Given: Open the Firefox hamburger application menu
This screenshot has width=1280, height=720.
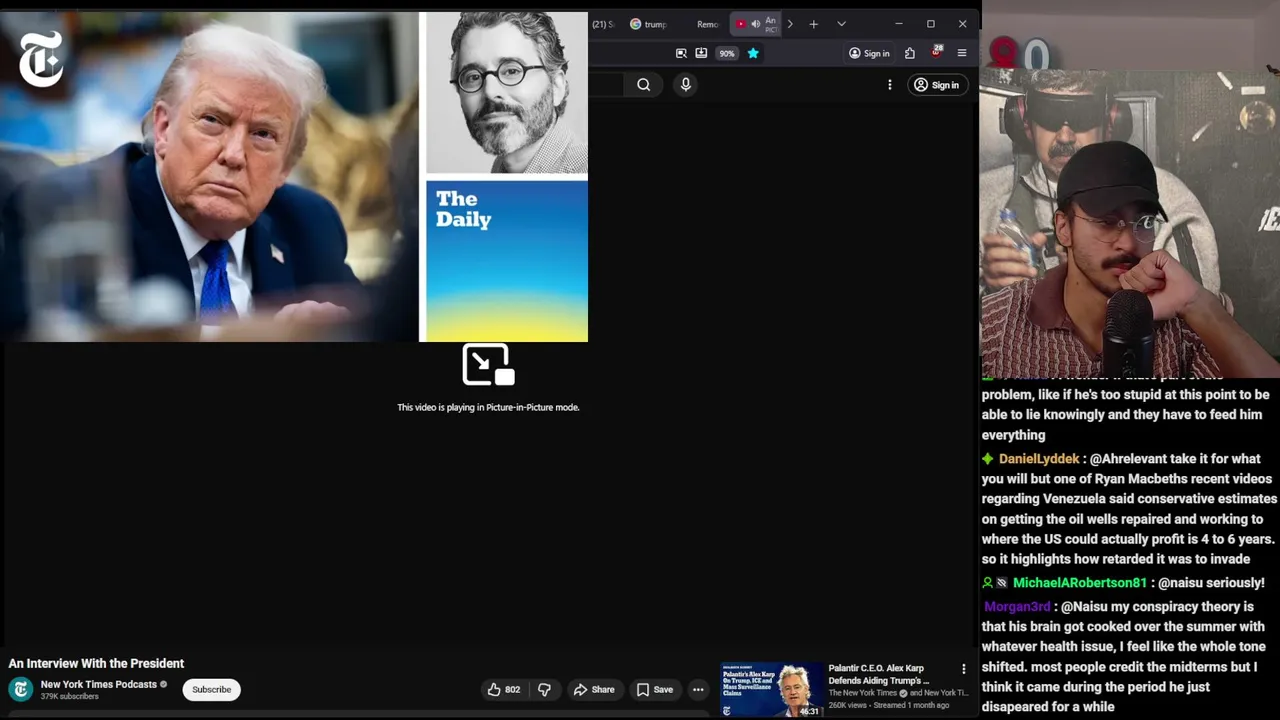Looking at the screenshot, I should (x=962, y=53).
